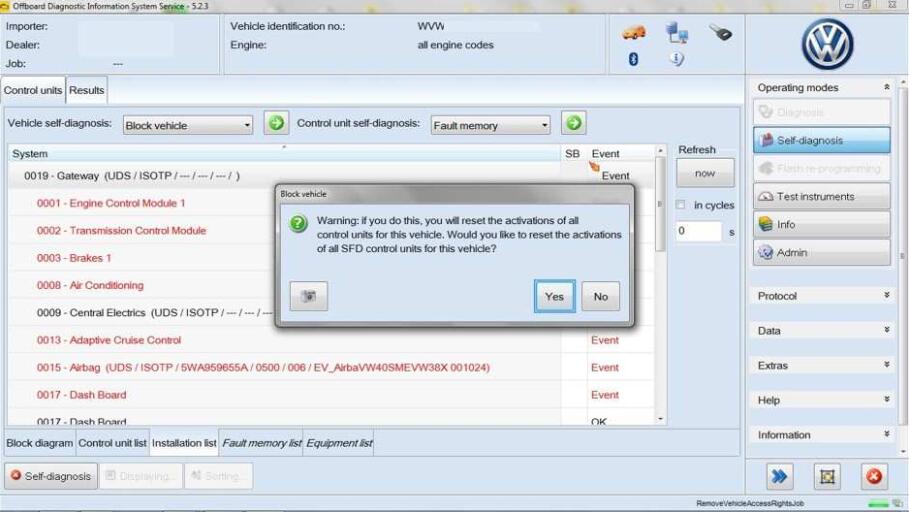Click the red cancel X button
The width and height of the screenshot is (909, 513).
pyautogui.click(x=874, y=476)
